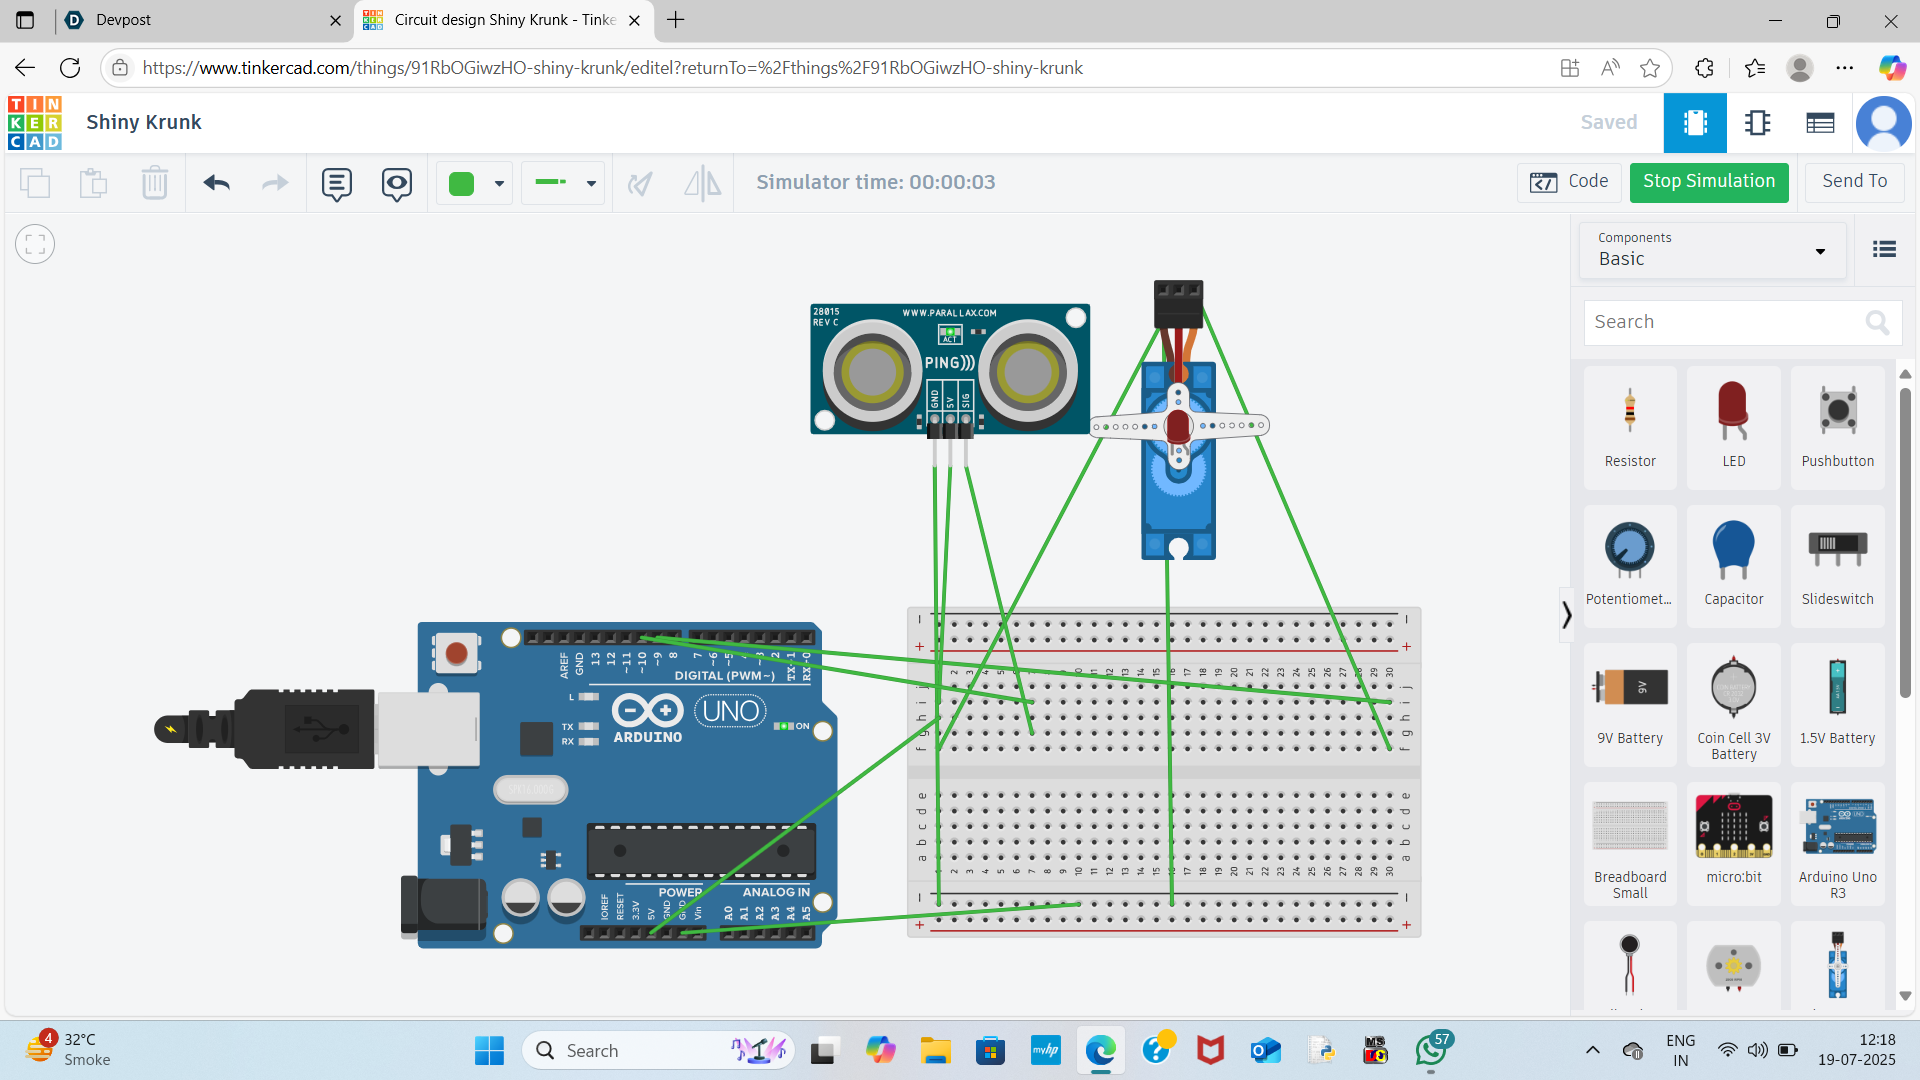Screen dimensions: 1920x1080
Task: Toggle components list view button
Action: tap(1884, 249)
